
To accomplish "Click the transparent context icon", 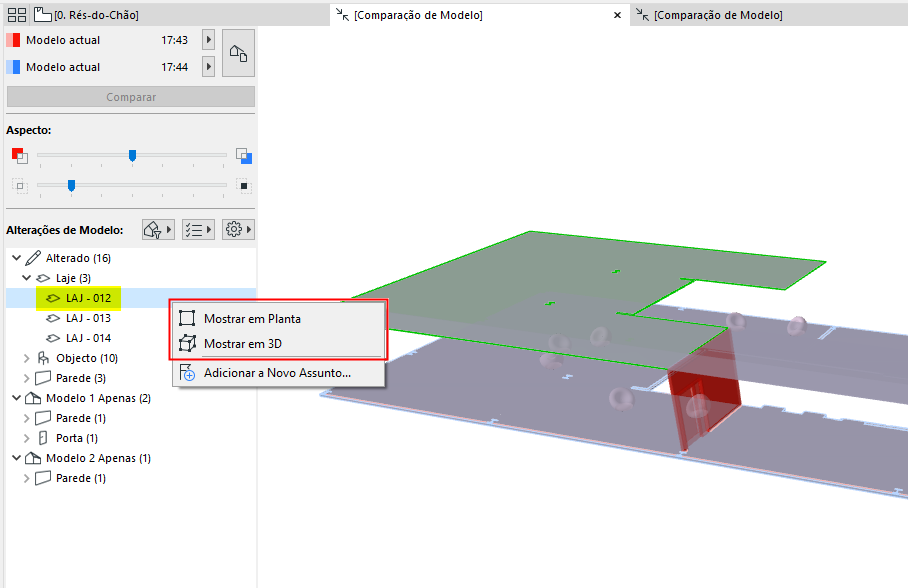I will [19, 186].
